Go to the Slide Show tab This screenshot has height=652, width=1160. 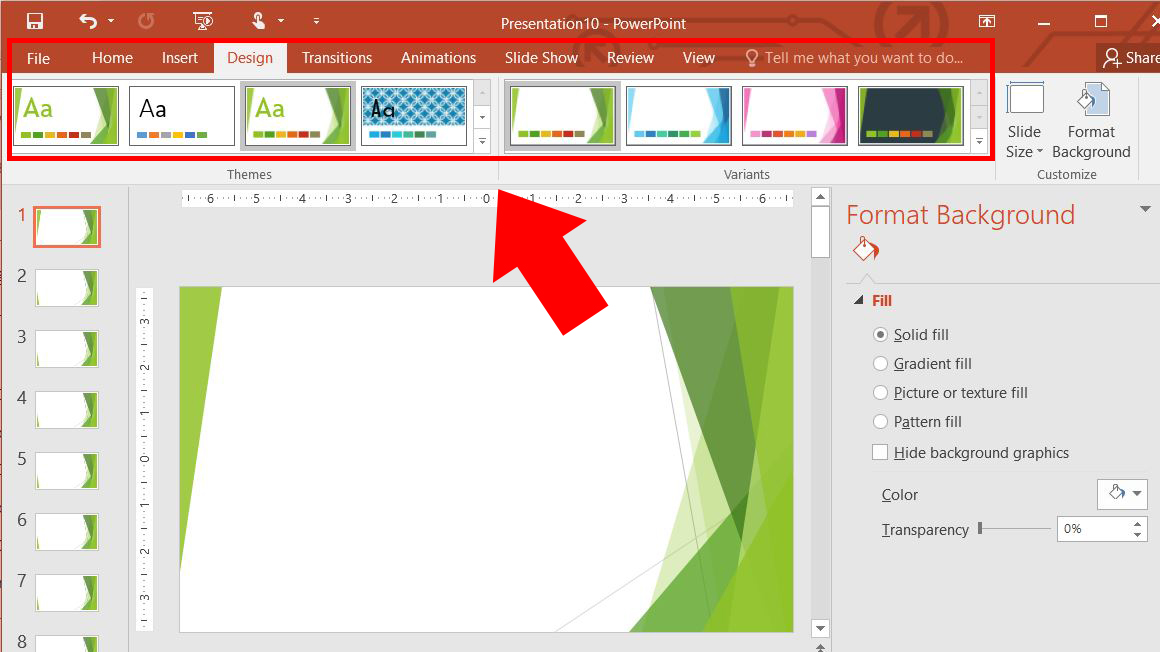(x=542, y=58)
